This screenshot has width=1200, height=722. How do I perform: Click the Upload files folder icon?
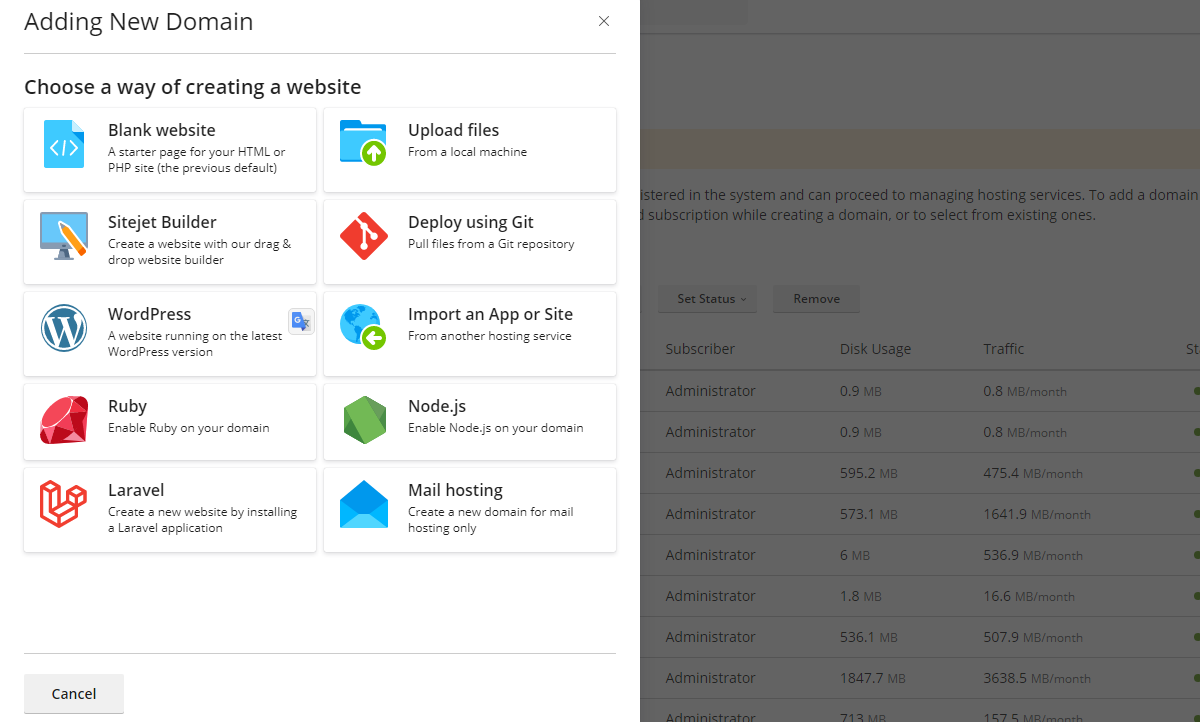pos(364,143)
